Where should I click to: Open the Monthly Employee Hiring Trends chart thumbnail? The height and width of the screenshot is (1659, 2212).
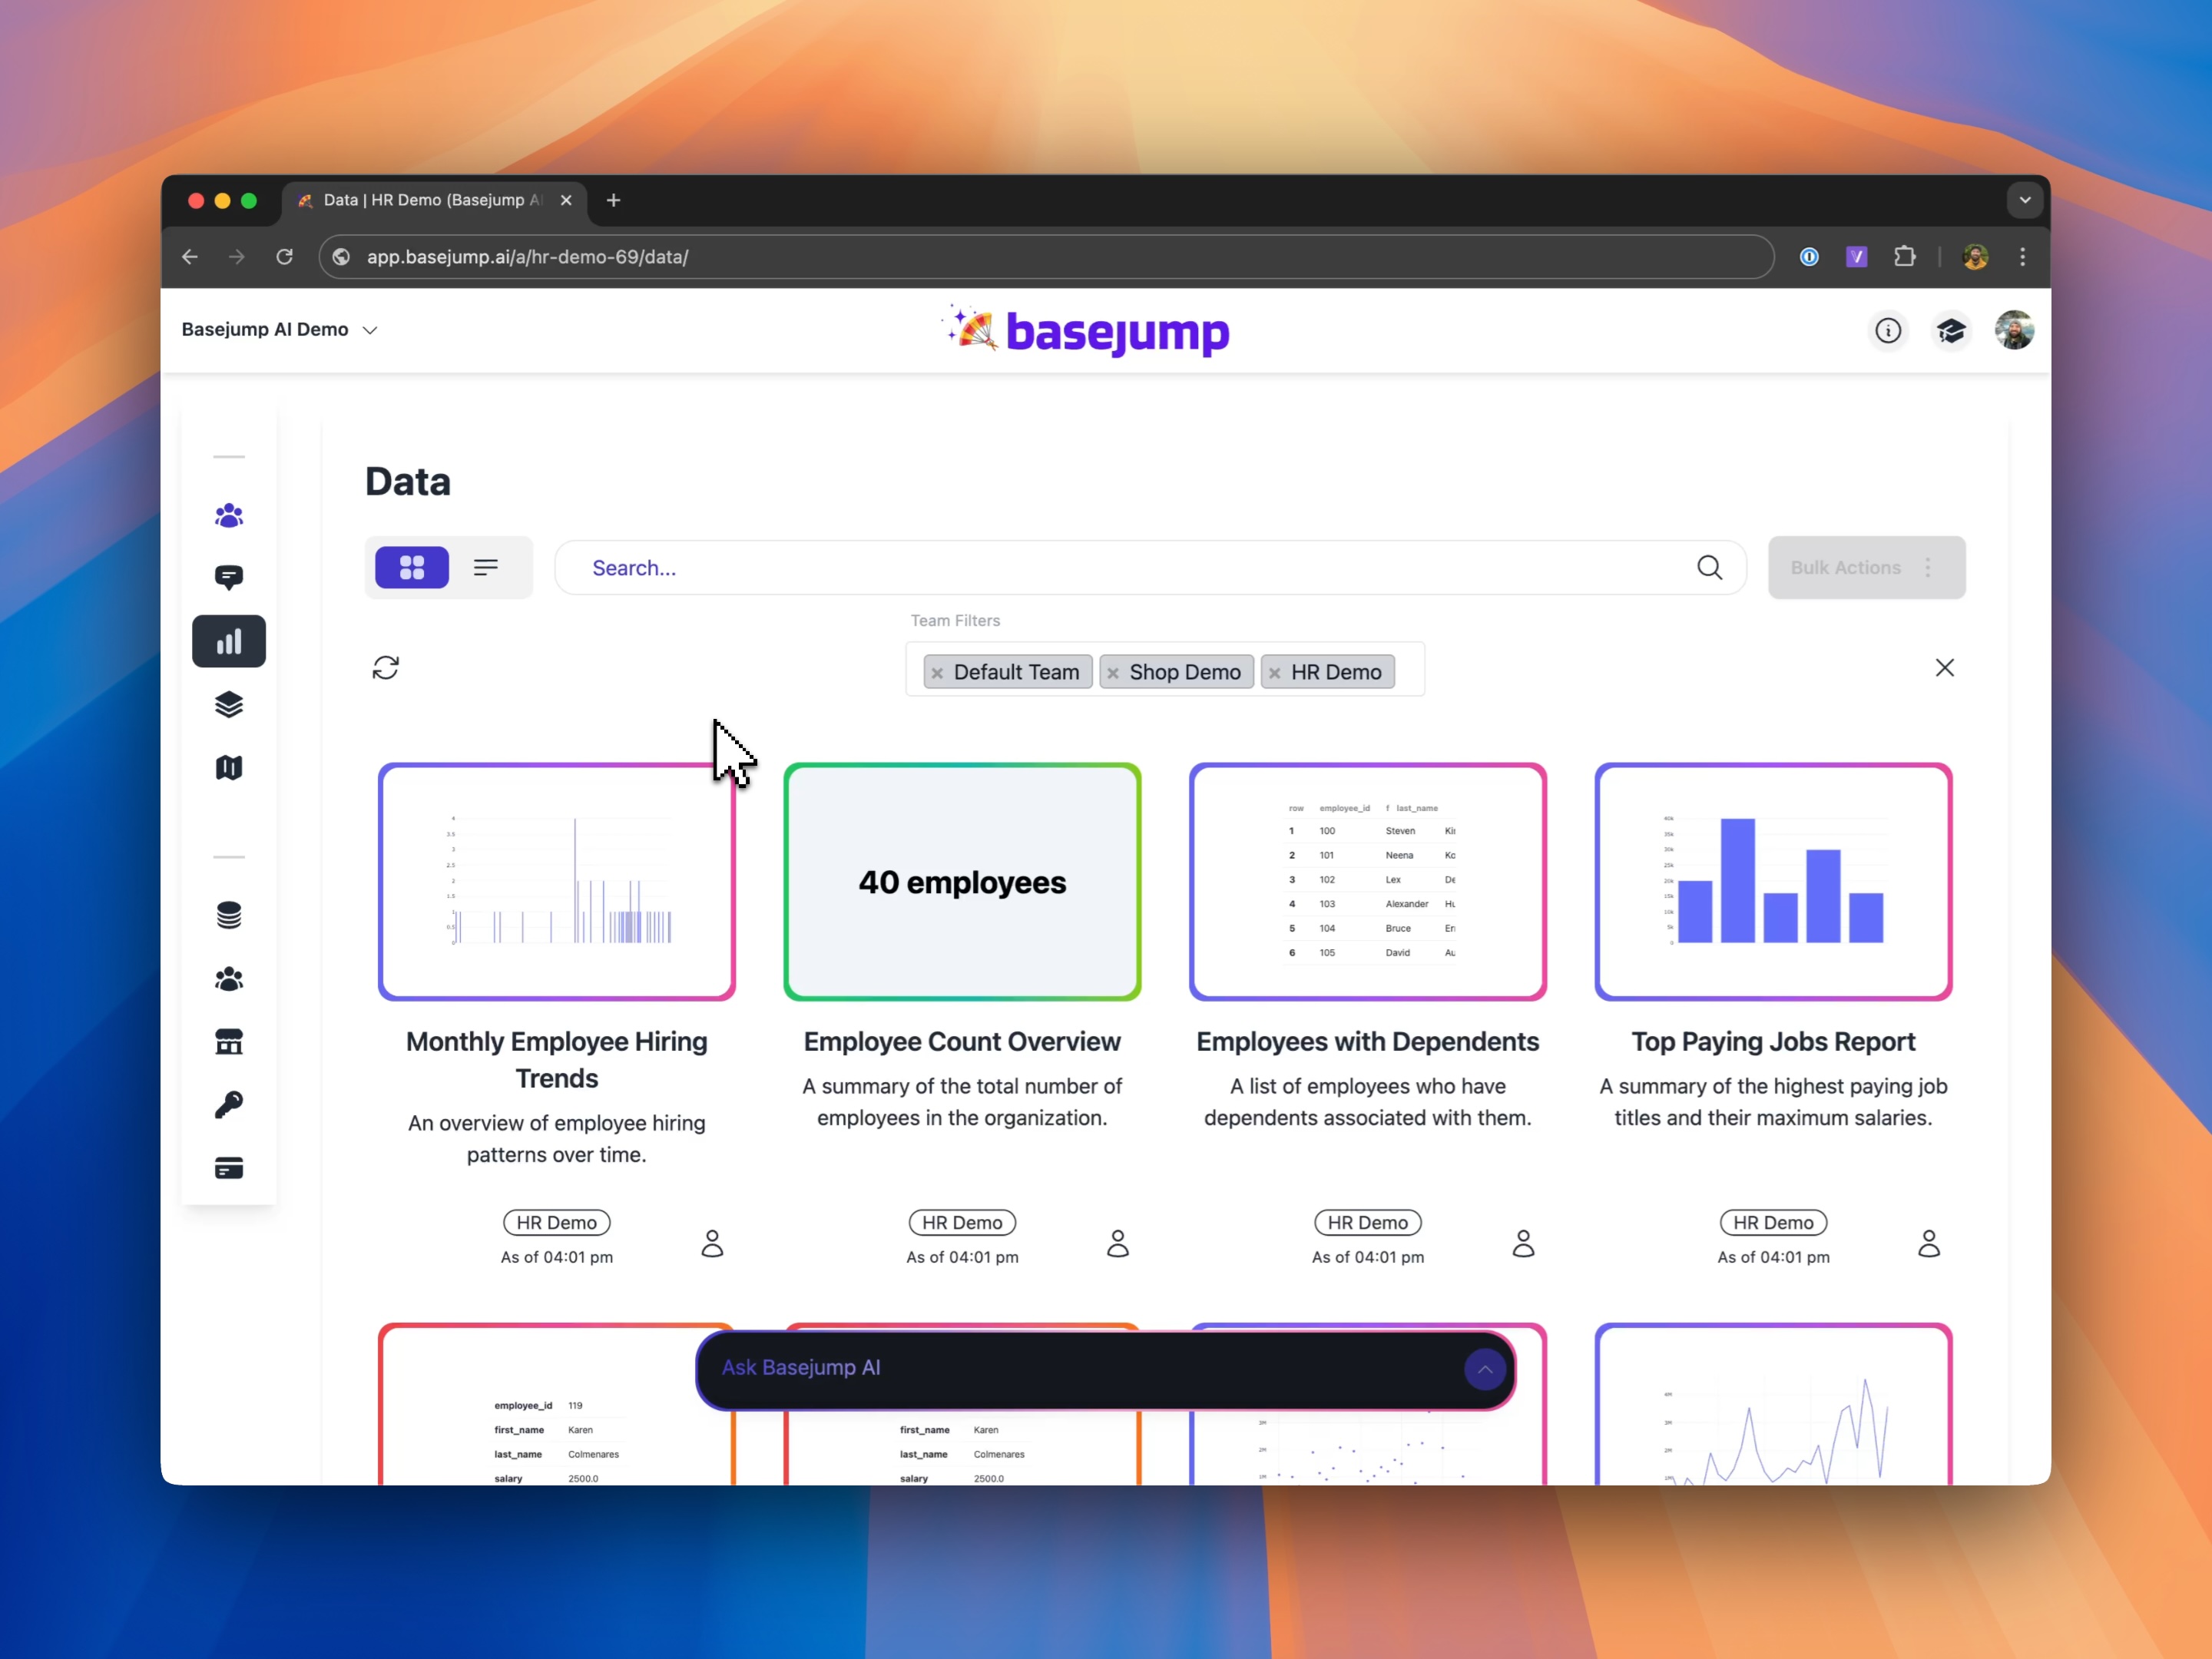click(x=557, y=882)
